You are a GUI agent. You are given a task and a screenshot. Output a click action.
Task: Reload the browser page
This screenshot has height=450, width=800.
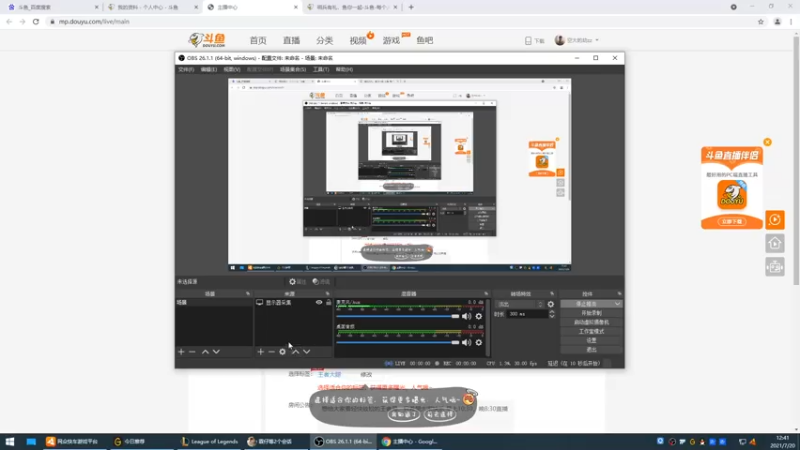pos(36,21)
